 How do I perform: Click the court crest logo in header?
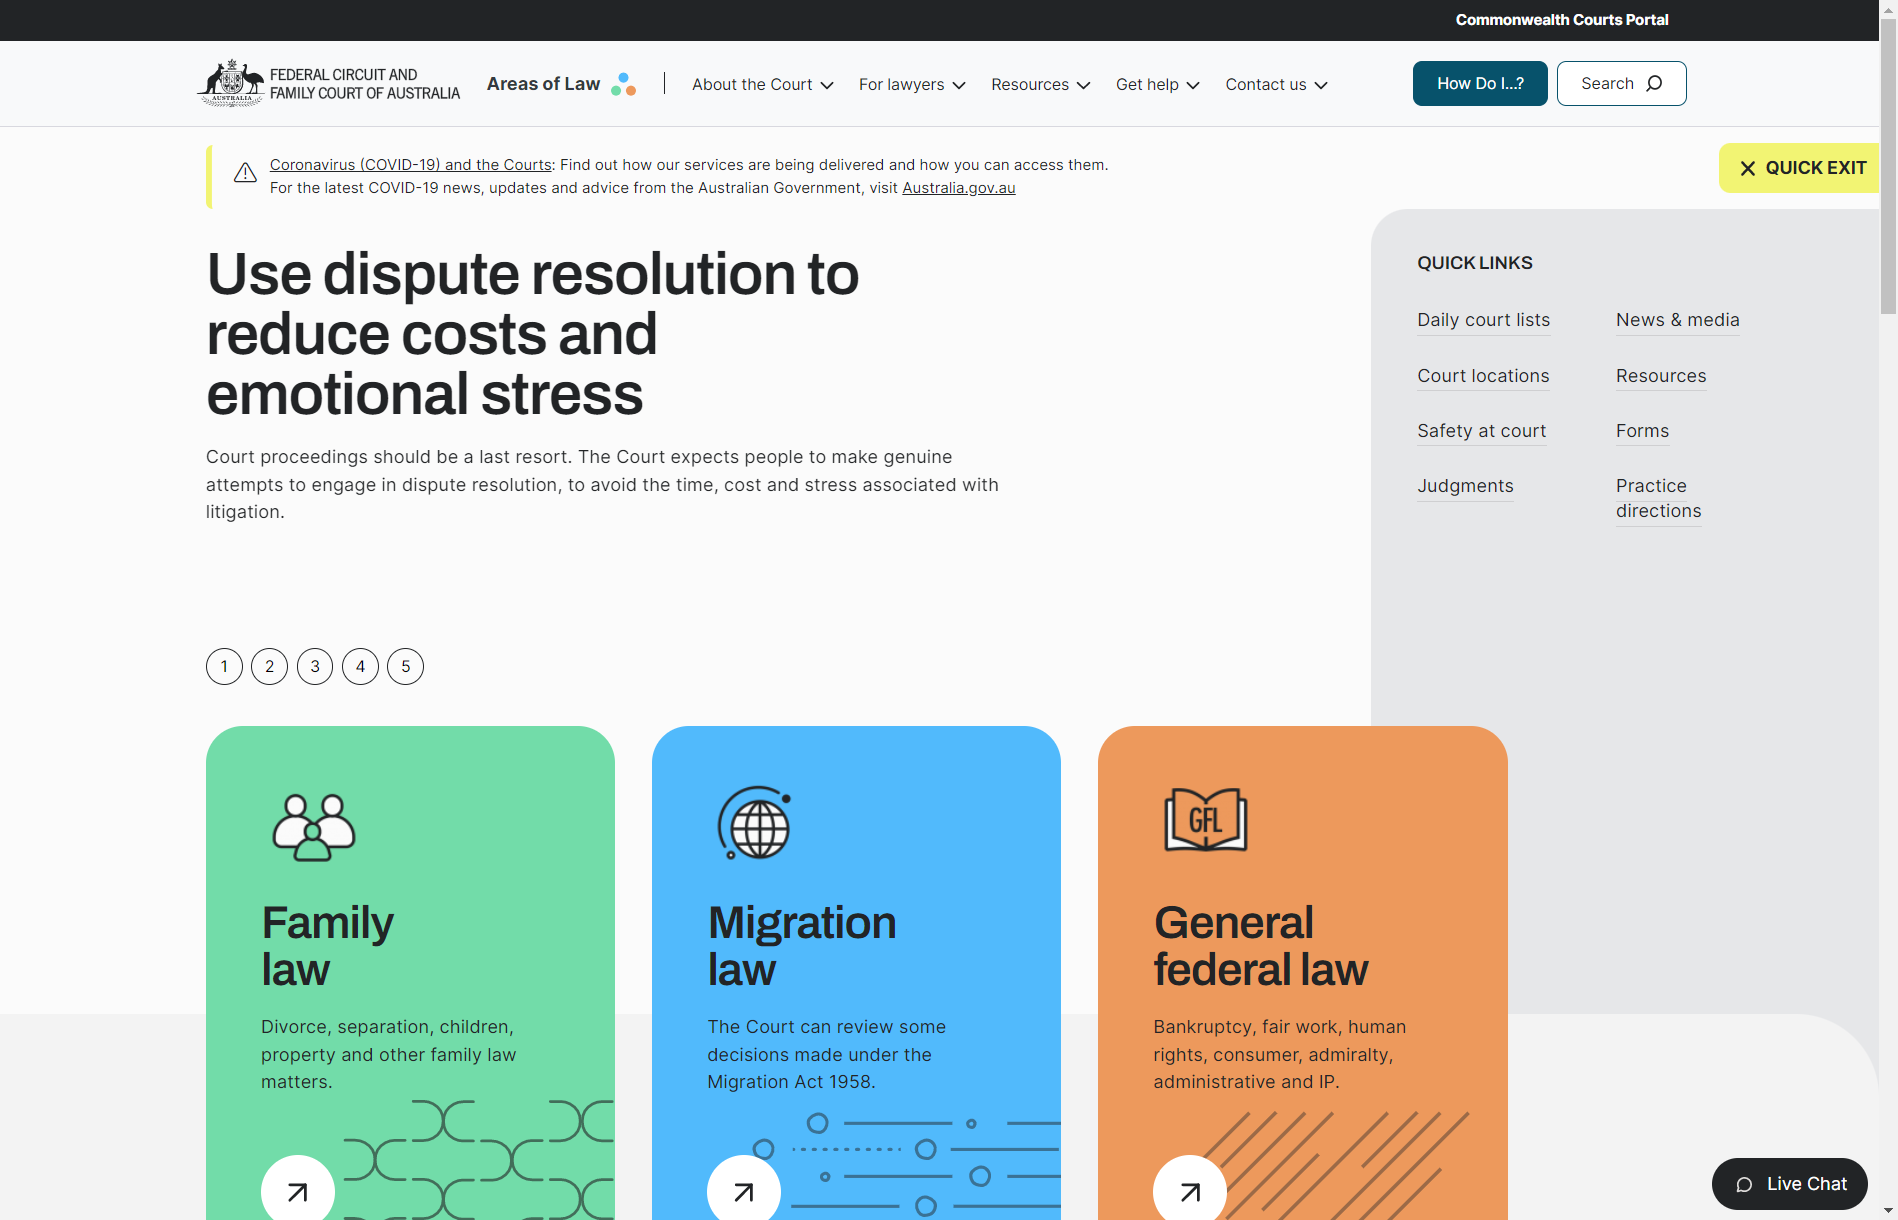232,83
